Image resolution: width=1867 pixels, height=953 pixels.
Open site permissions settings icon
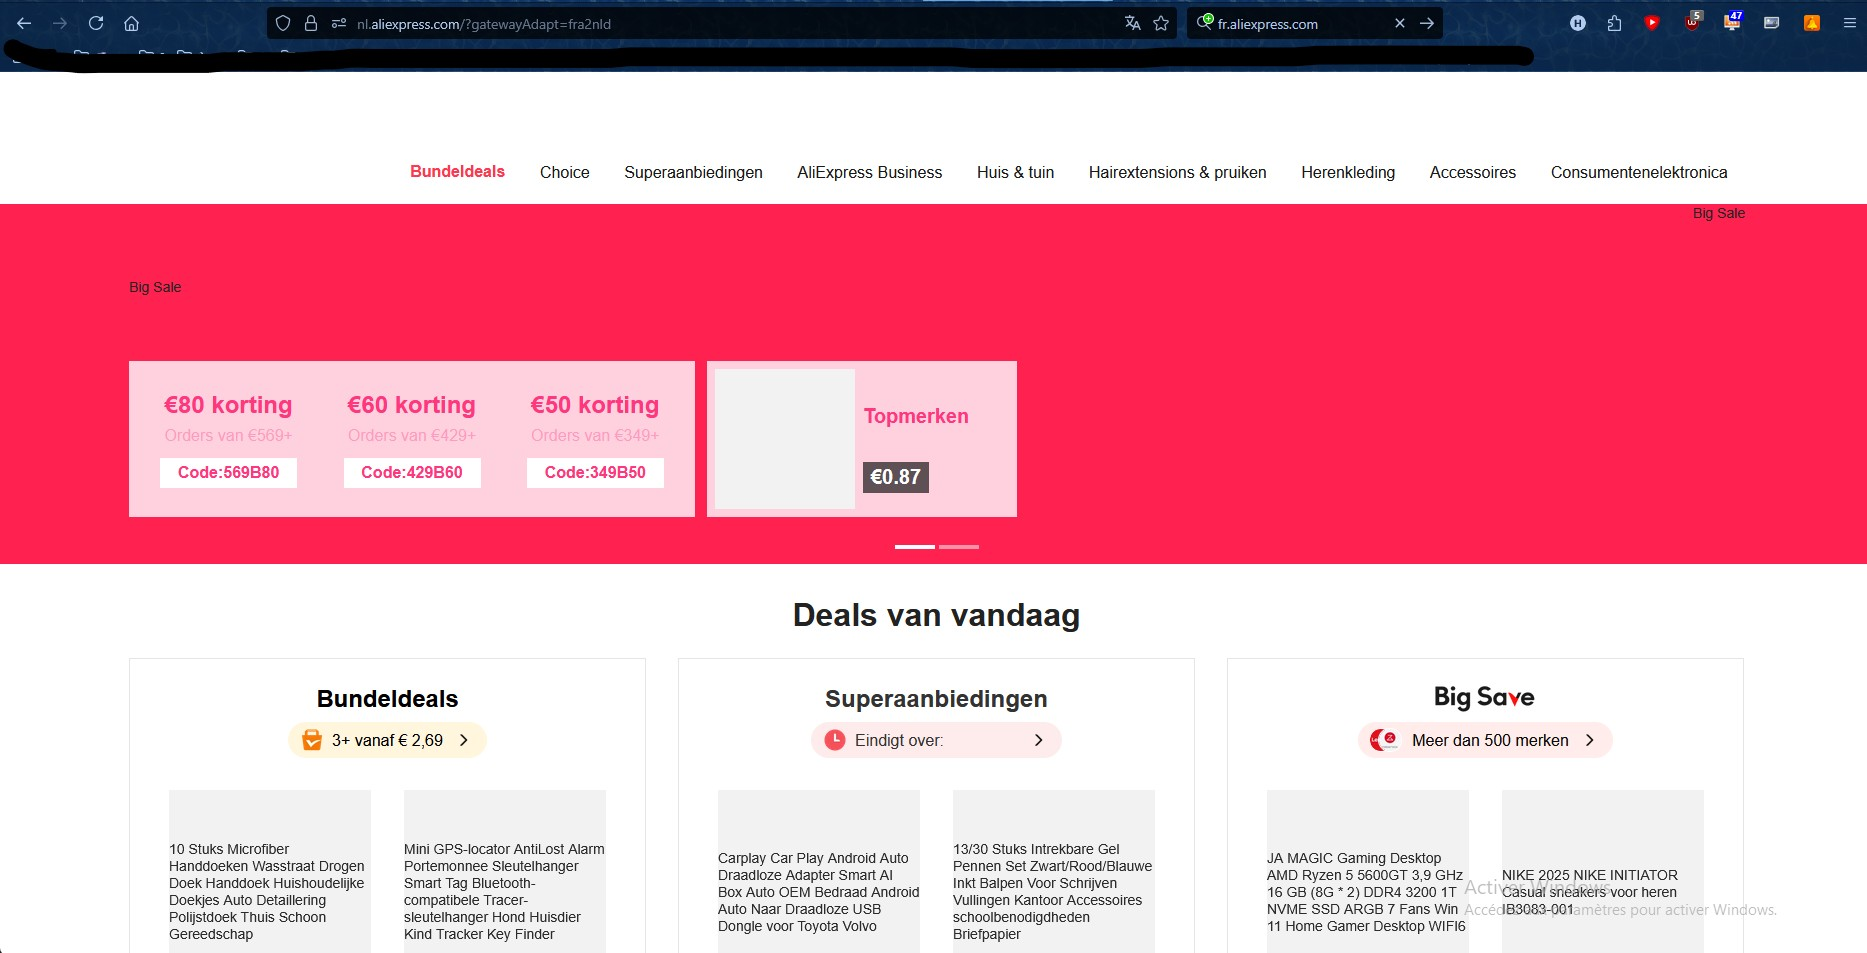[x=338, y=23]
